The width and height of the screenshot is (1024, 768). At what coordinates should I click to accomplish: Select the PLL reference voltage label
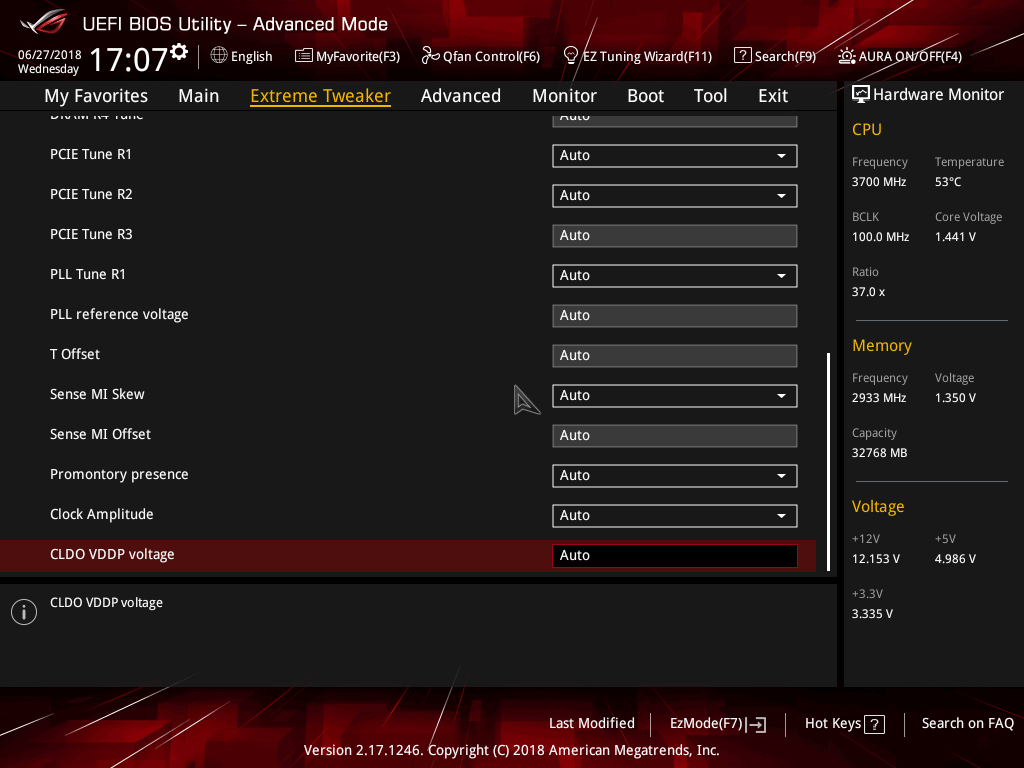[x=119, y=314]
